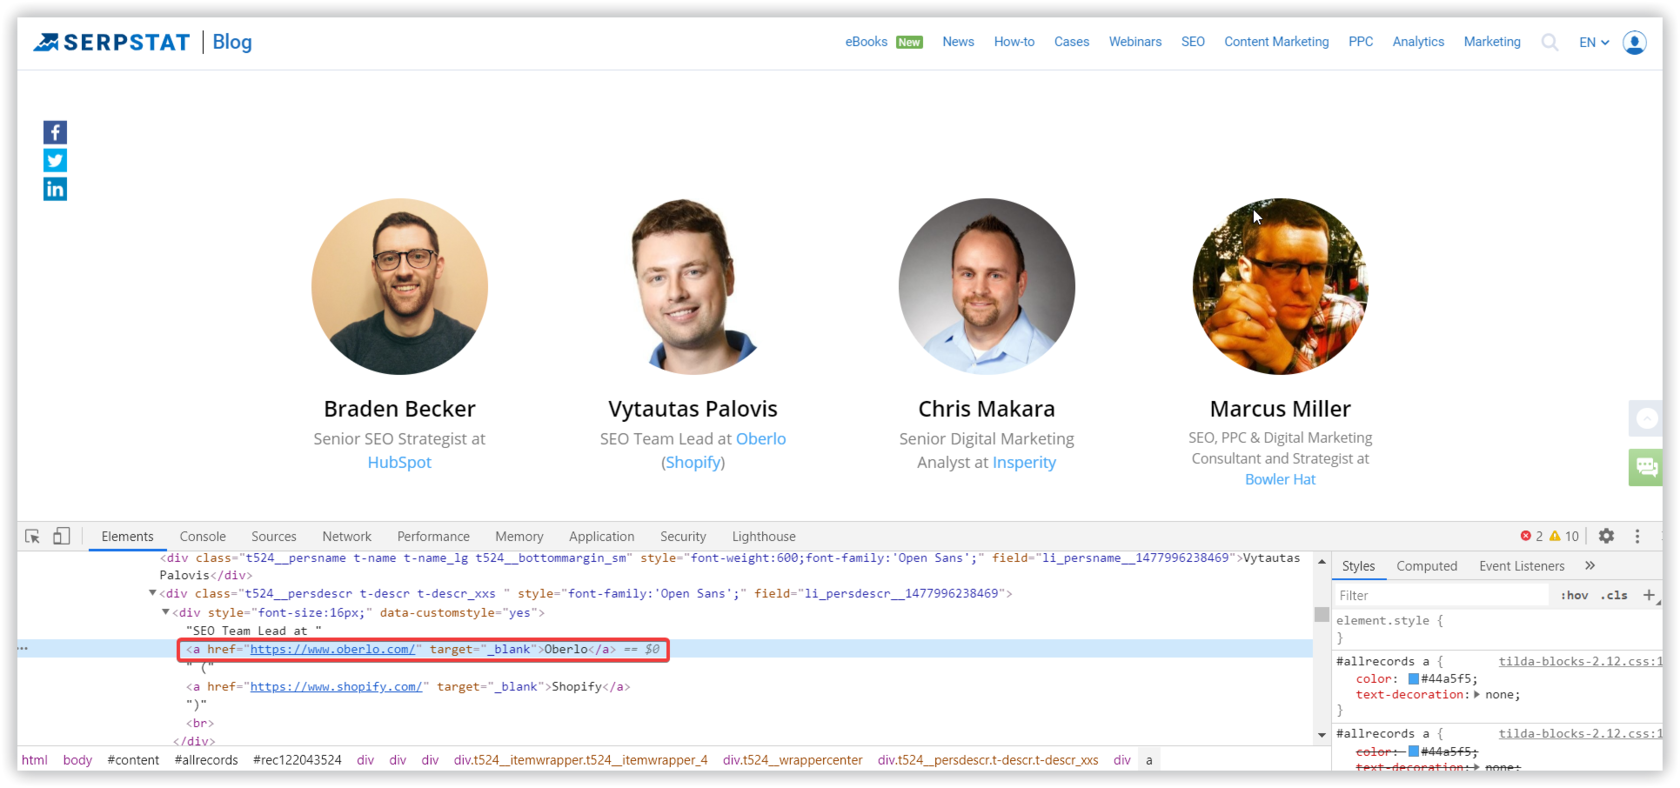This screenshot has width=1680, height=788.
Task: Click the Serpstat logo
Action: tap(111, 42)
